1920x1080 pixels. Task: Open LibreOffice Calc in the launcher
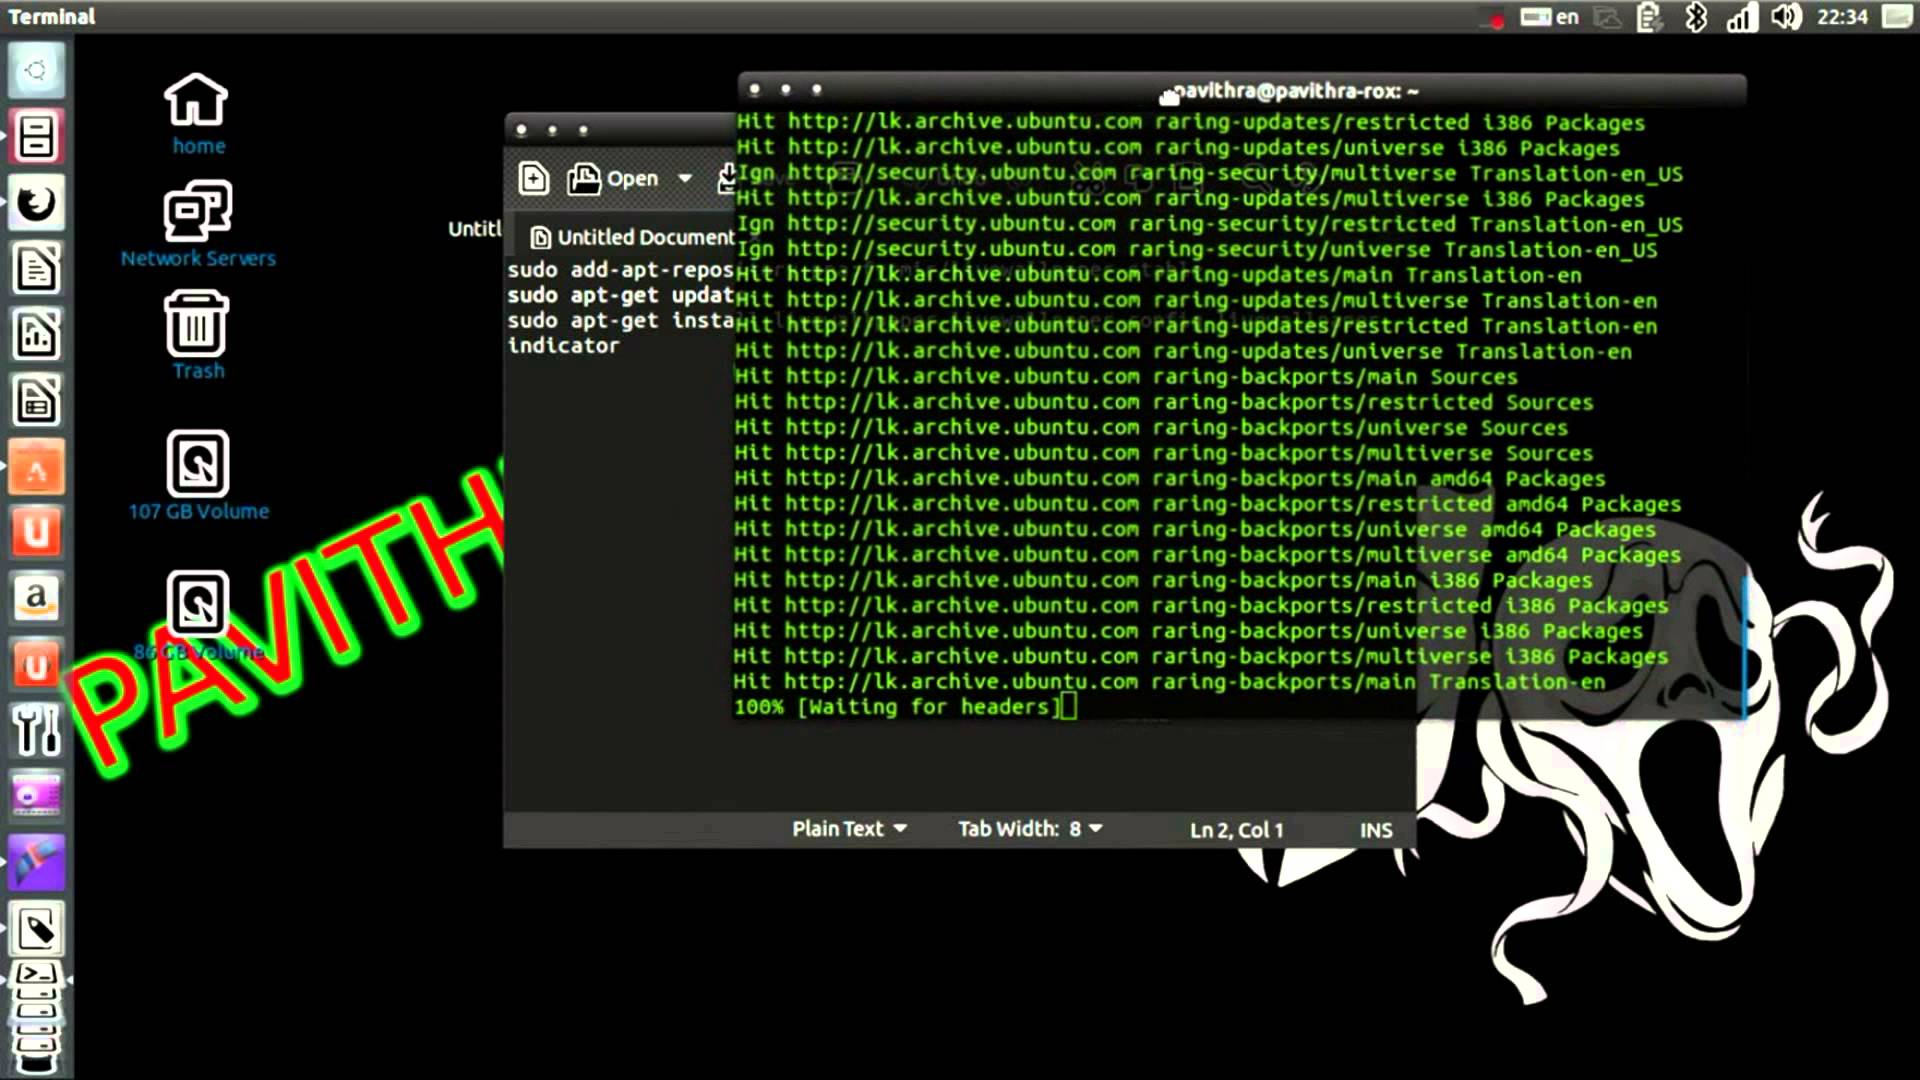(x=36, y=335)
